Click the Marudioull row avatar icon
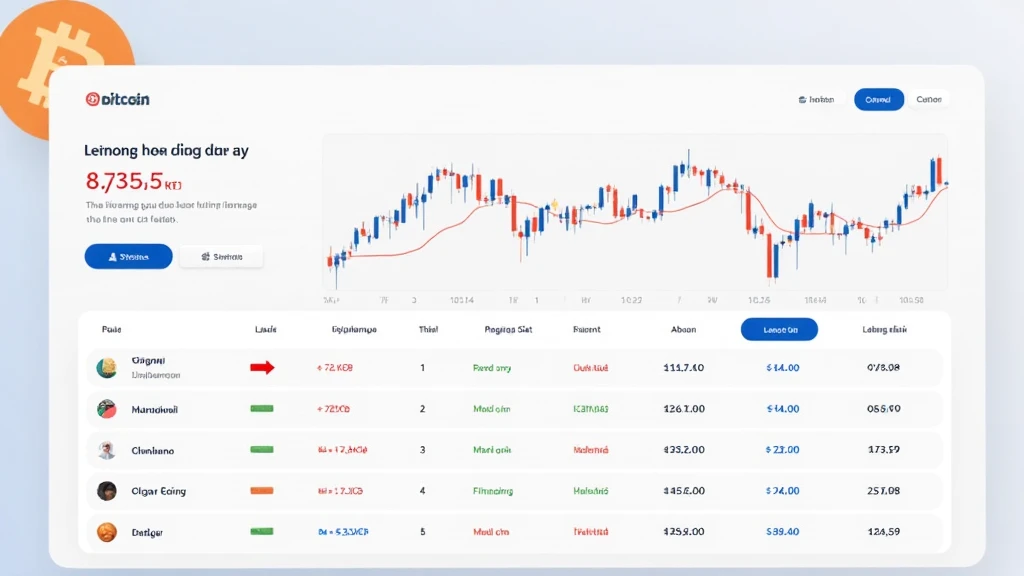 (x=107, y=409)
